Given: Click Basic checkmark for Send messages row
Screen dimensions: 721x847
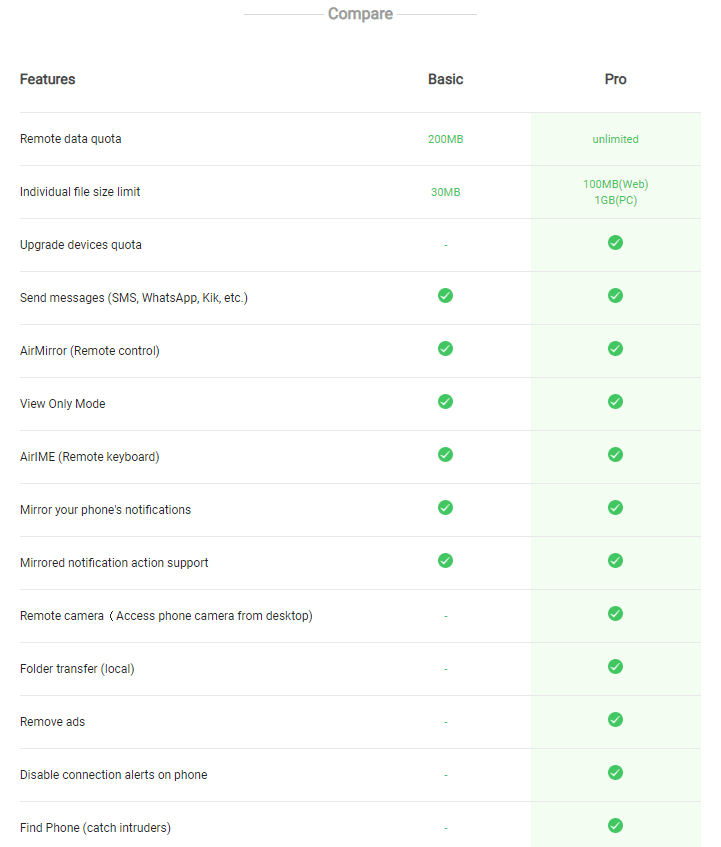Looking at the screenshot, I should 446,295.
